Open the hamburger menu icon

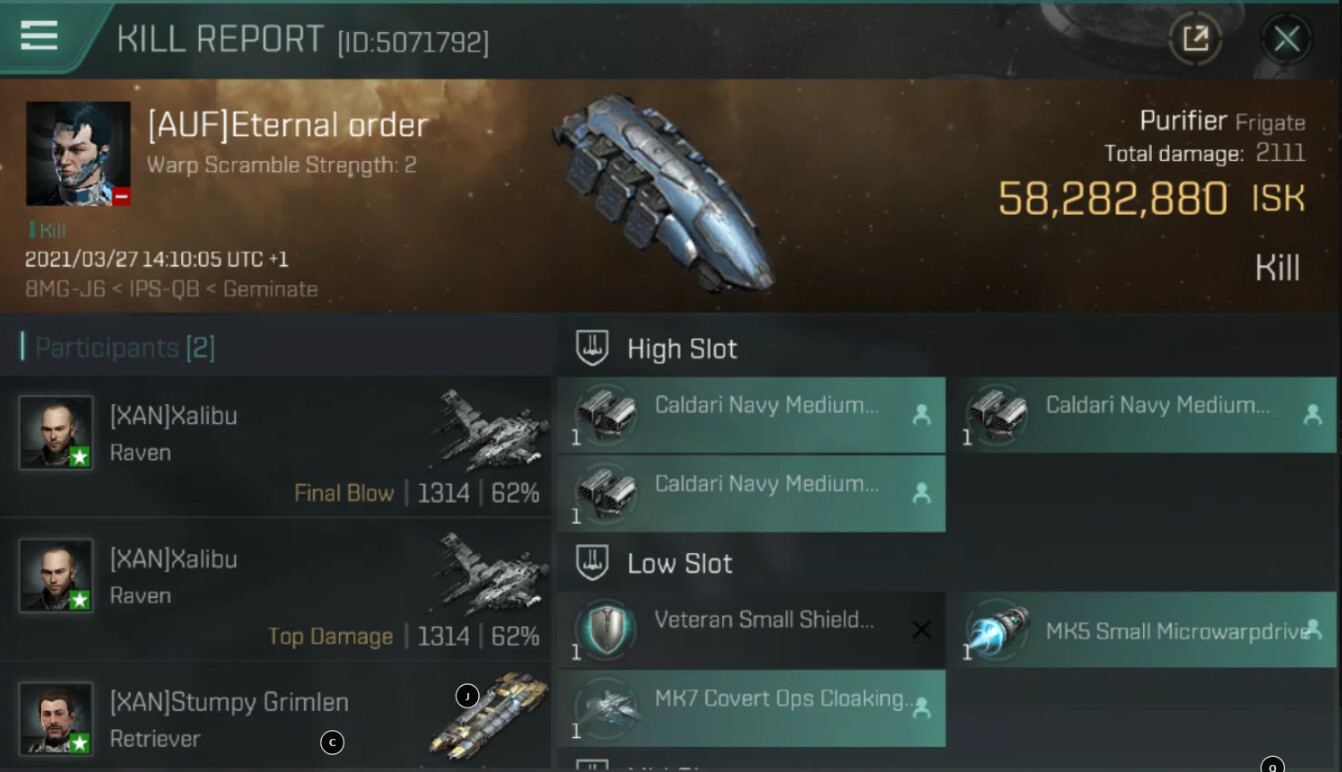(39, 36)
